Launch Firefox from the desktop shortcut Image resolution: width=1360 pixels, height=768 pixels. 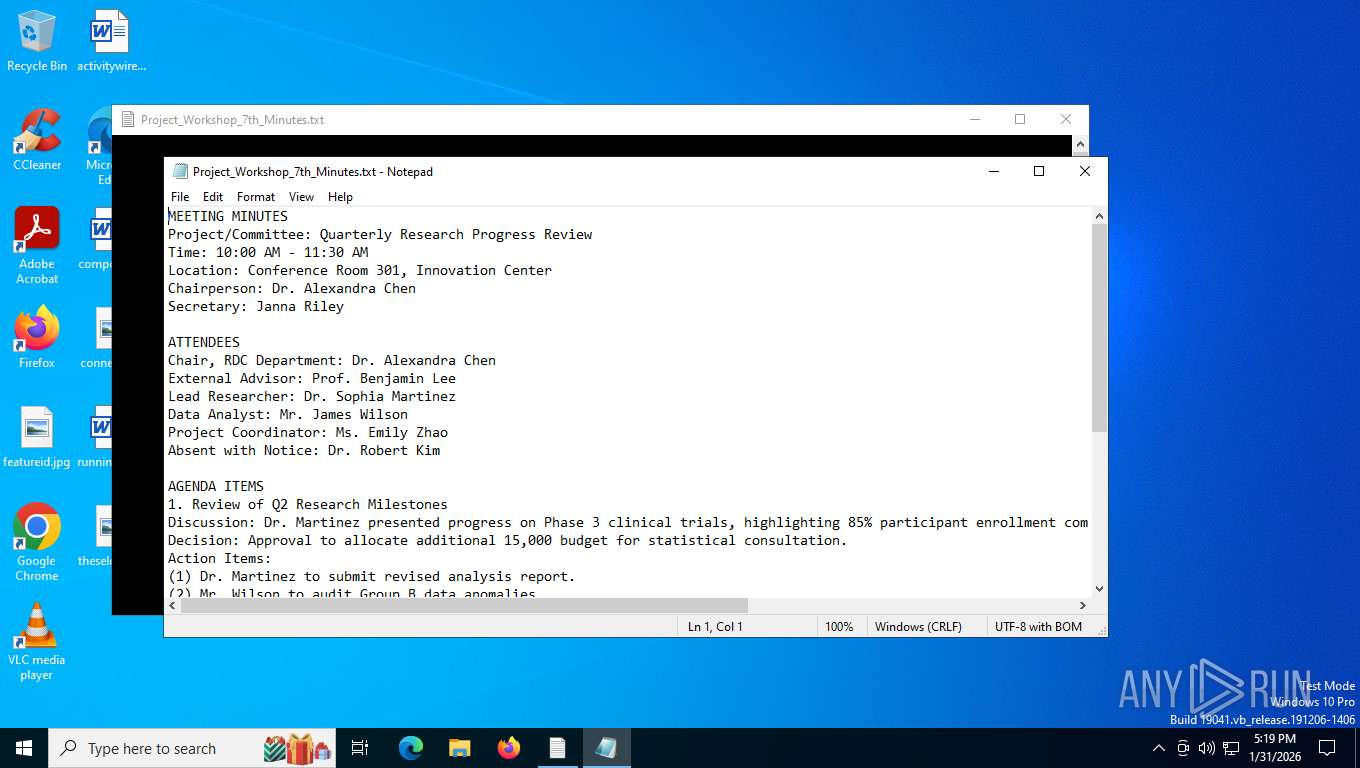[37, 338]
